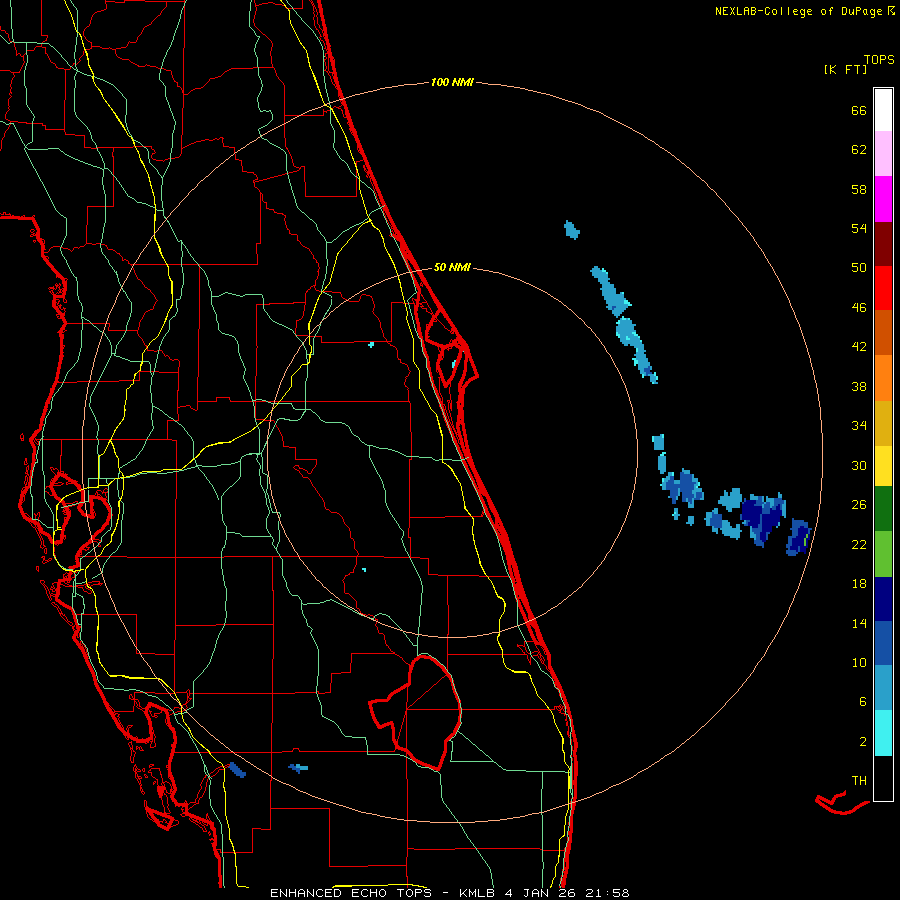900x900 pixels.
Task: Click the "TOPS" legend heading
Action: pyautogui.click(x=879, y=60)
